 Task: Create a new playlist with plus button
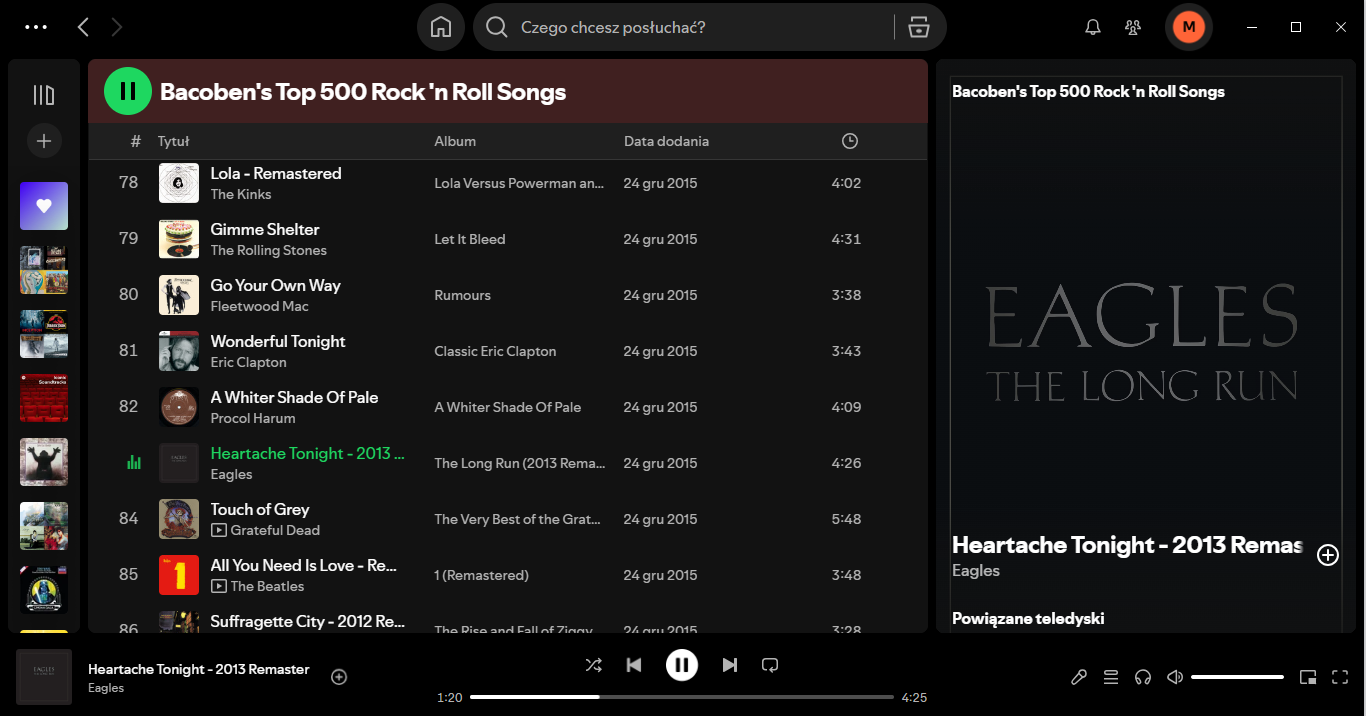[44, 141]
